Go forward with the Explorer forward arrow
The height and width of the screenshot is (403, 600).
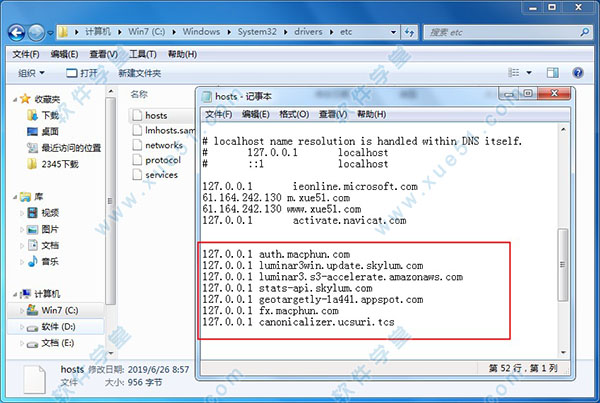(36, 33)
